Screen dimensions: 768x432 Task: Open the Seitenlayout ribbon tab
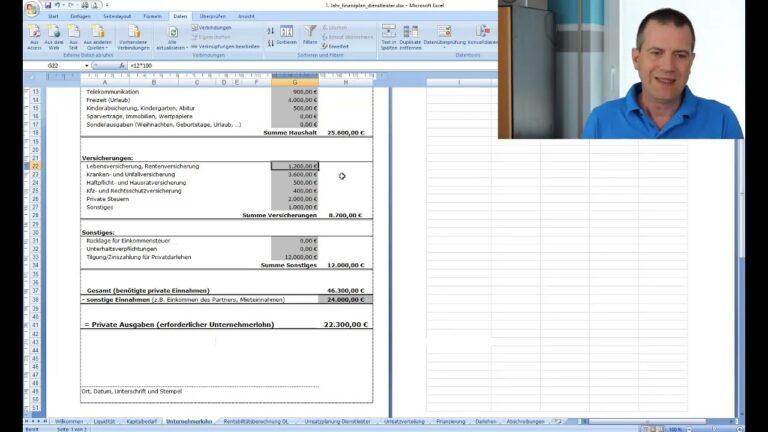117,17
